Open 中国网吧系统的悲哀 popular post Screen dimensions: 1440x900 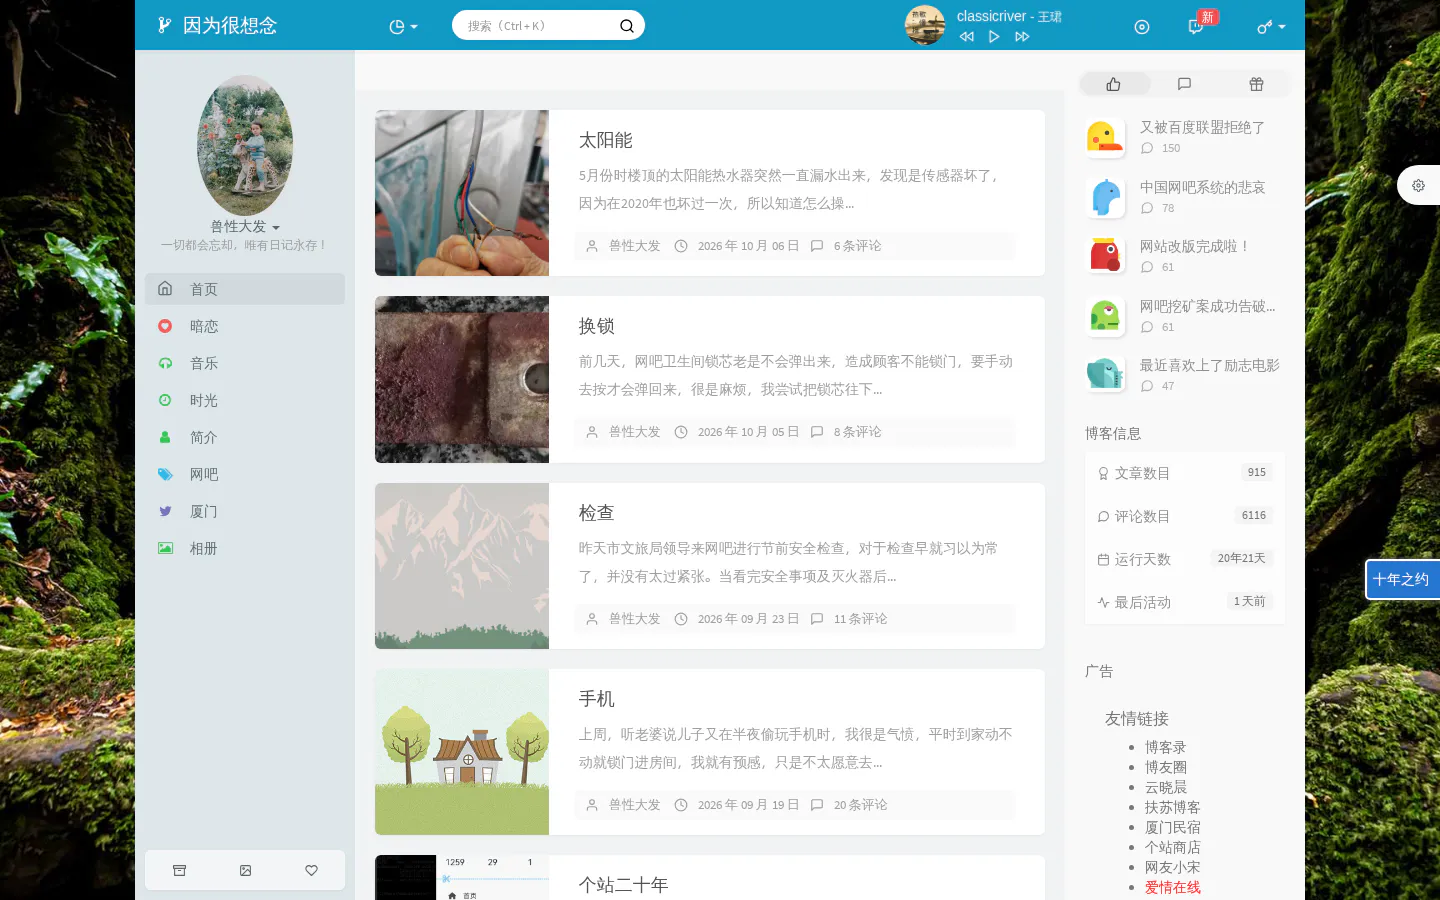pyautogui.click(x=1203, y=187)
